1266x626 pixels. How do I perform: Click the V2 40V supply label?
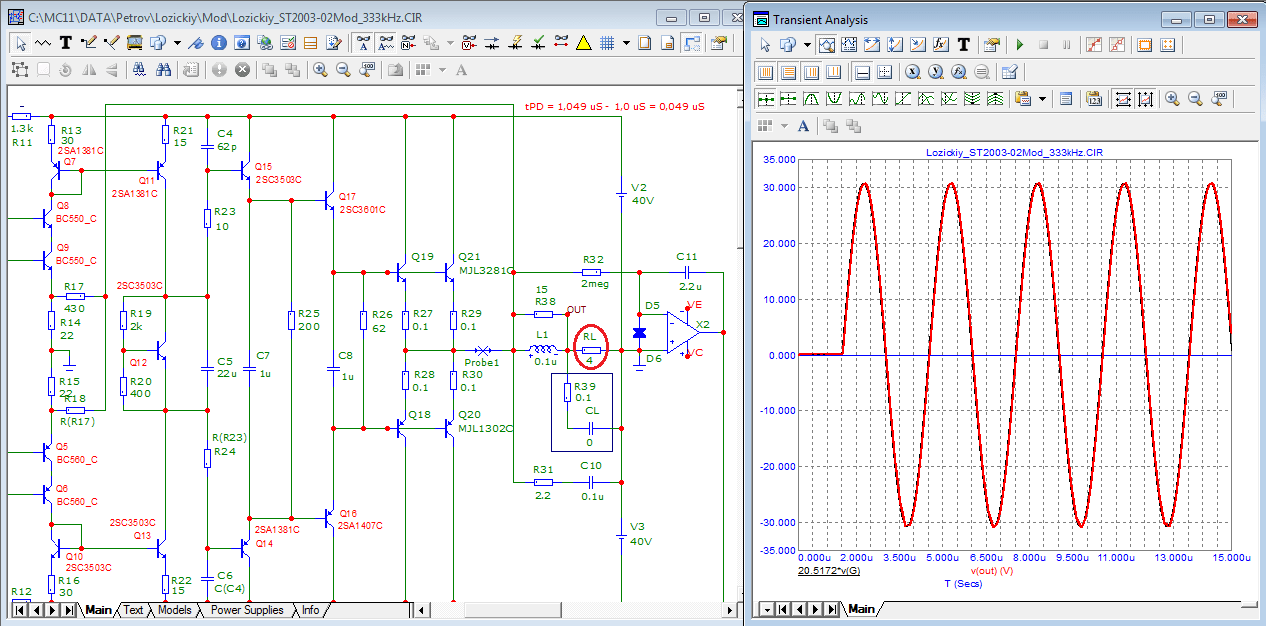click(x=641, y=194)
